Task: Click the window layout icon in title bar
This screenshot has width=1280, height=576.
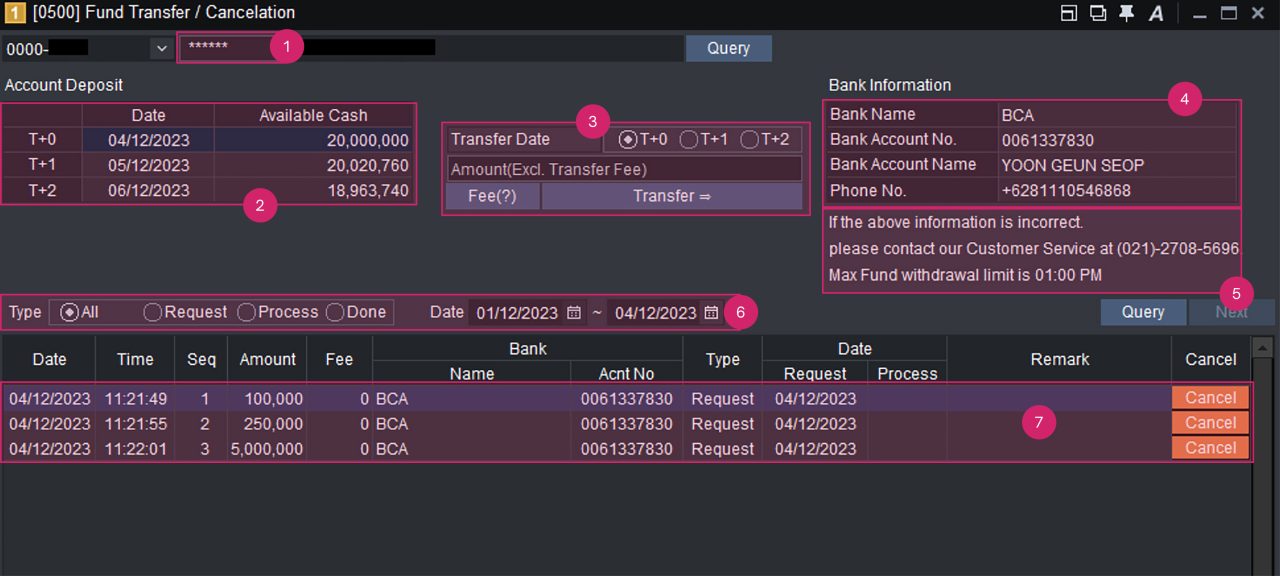Action: point(1069,13)
